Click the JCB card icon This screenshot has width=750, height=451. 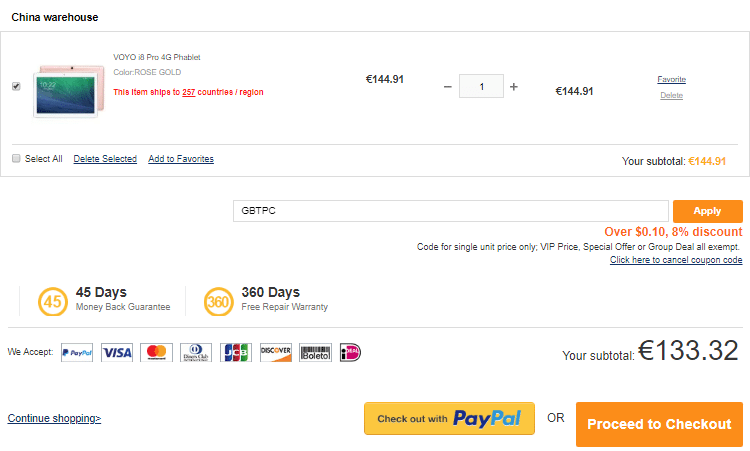click(235, 352)
